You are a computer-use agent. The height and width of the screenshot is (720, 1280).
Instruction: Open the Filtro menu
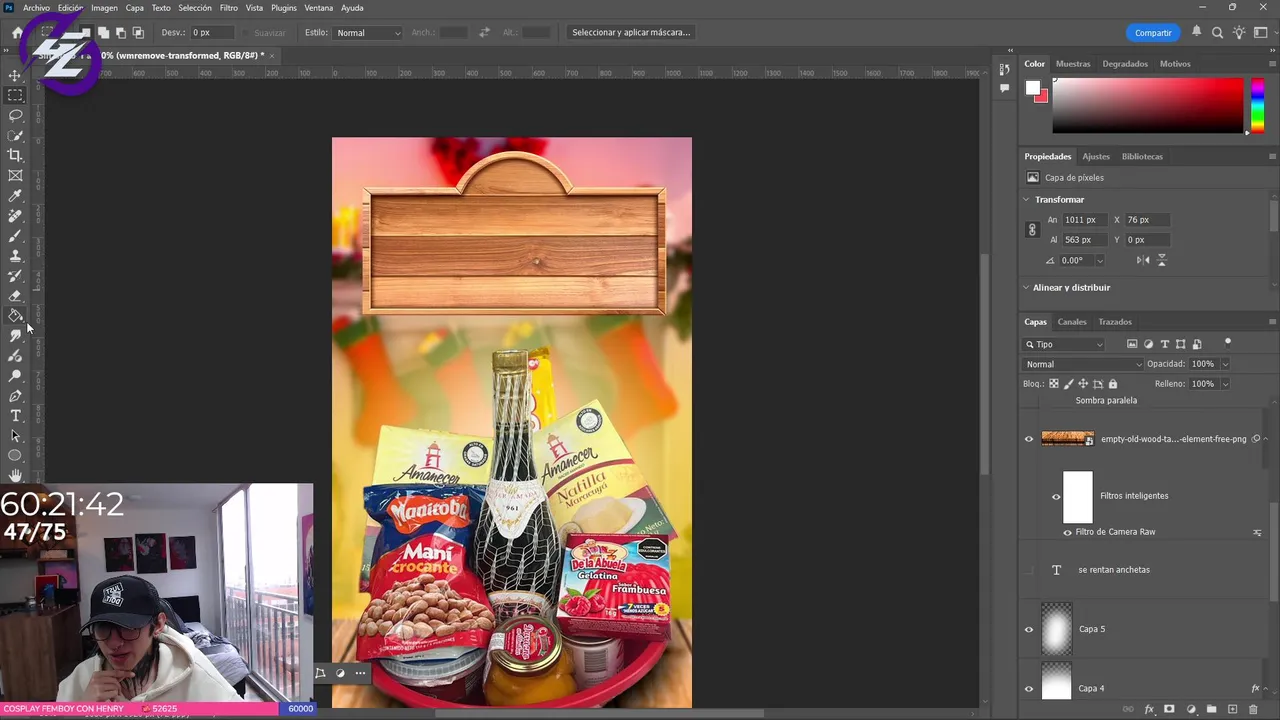(x=229, y=8)
